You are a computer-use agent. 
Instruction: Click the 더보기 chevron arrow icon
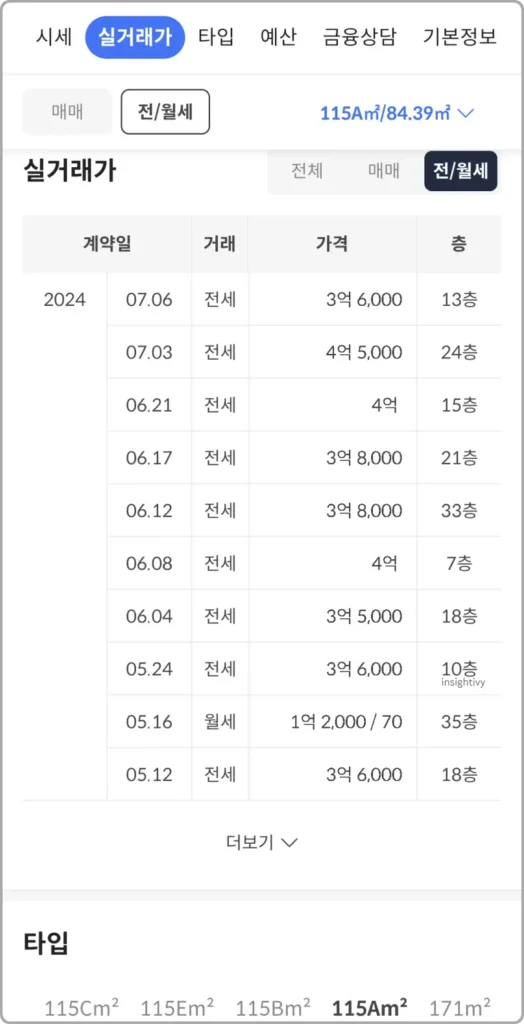click(x=289, y=842)
